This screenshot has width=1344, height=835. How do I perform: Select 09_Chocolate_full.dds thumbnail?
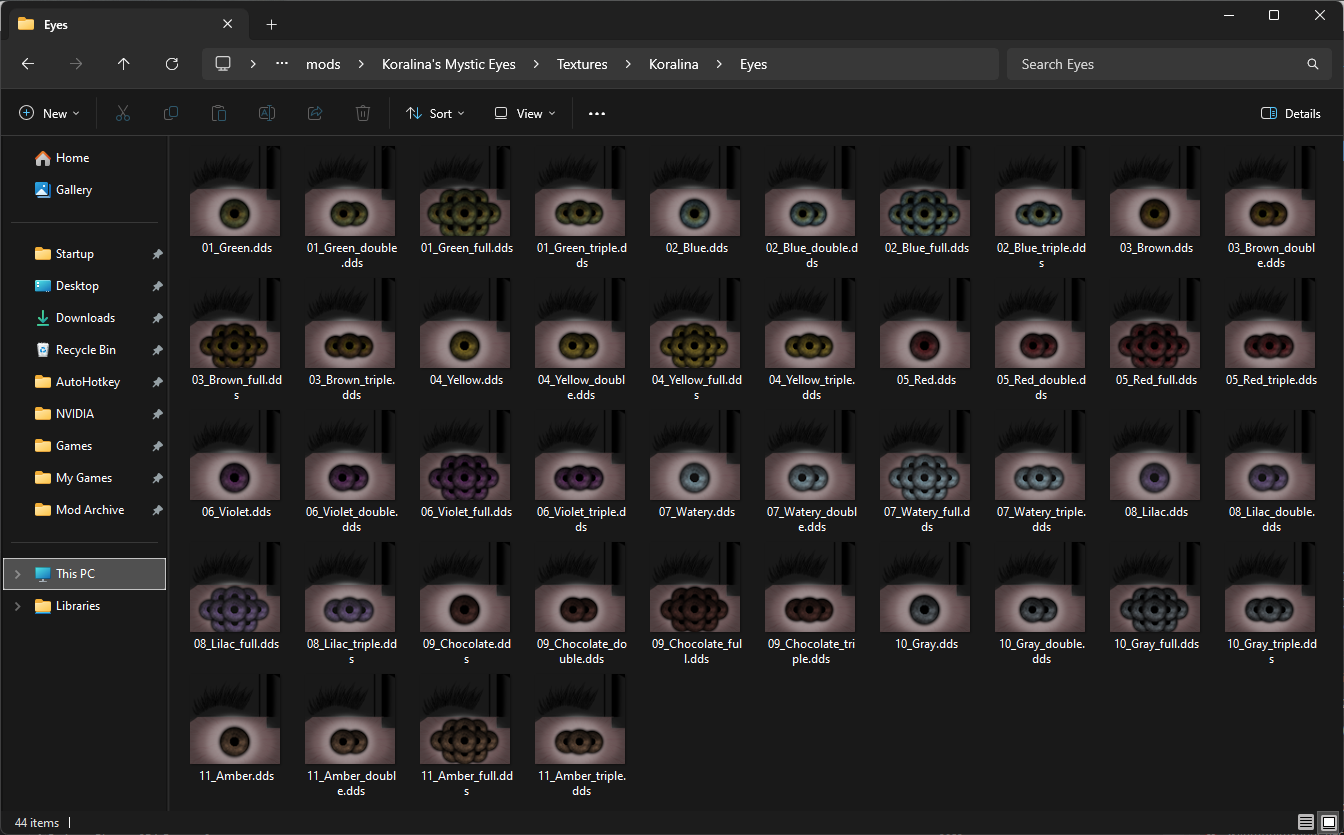click(695, 587)
